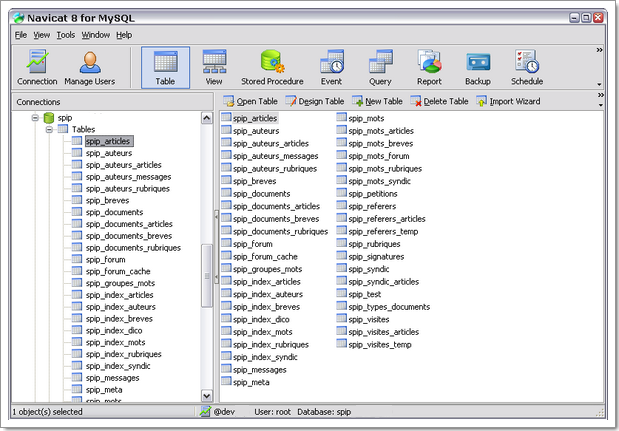
Task: Select spip_documents in list pane
Action: point(261,194)
